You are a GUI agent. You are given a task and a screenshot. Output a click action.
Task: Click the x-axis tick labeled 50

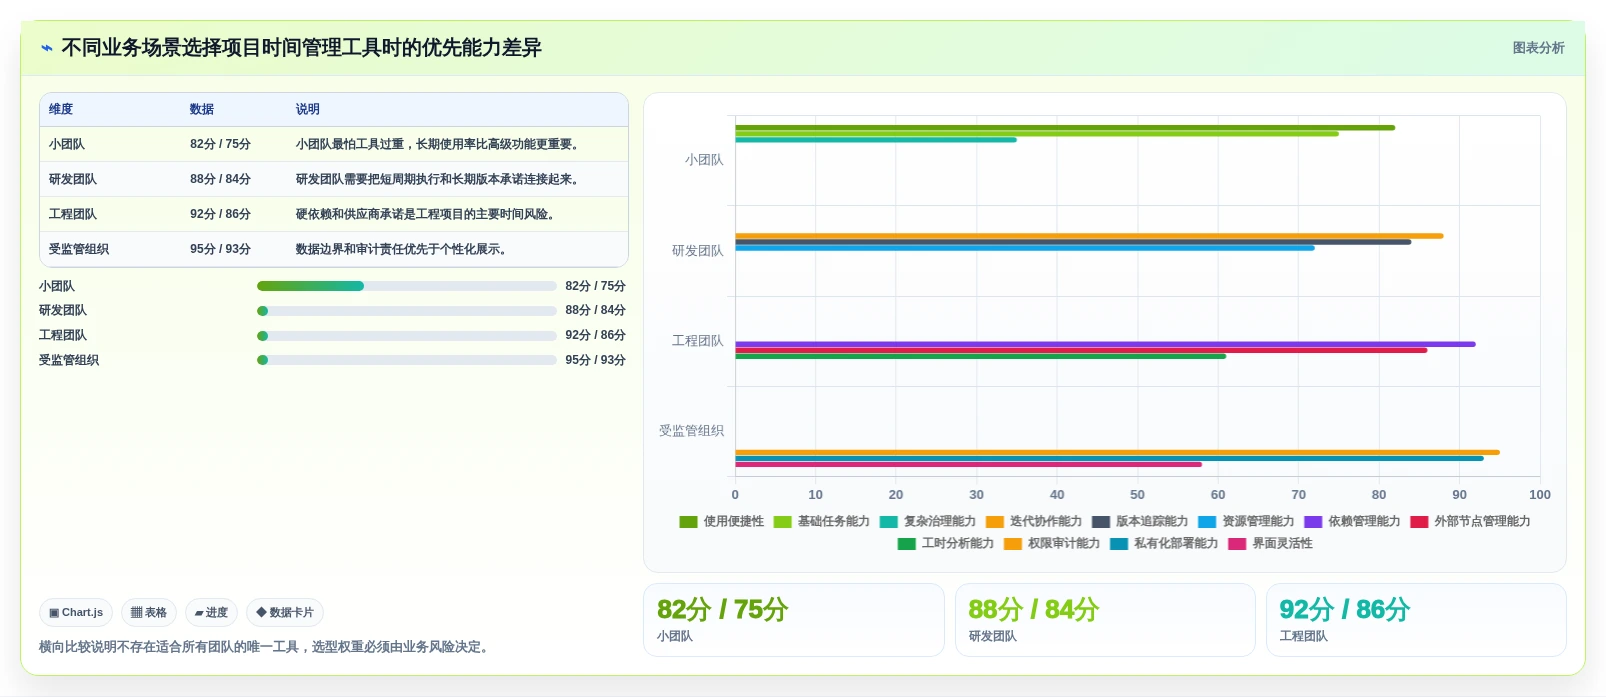coord(1137,495)
